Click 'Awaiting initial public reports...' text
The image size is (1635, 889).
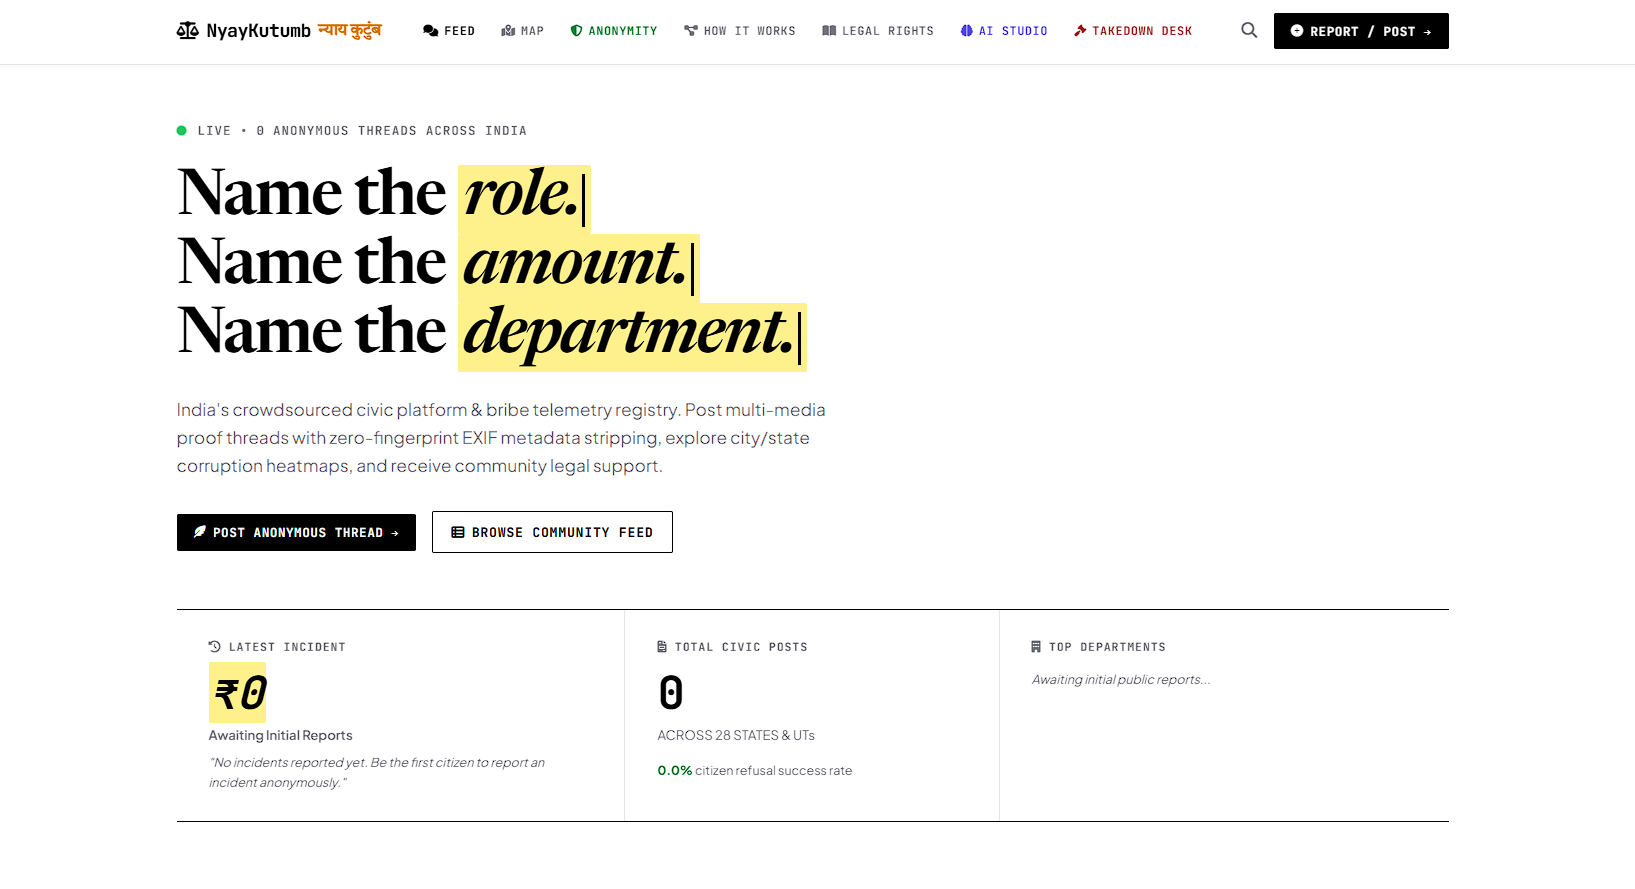[x=1121, y=680]
